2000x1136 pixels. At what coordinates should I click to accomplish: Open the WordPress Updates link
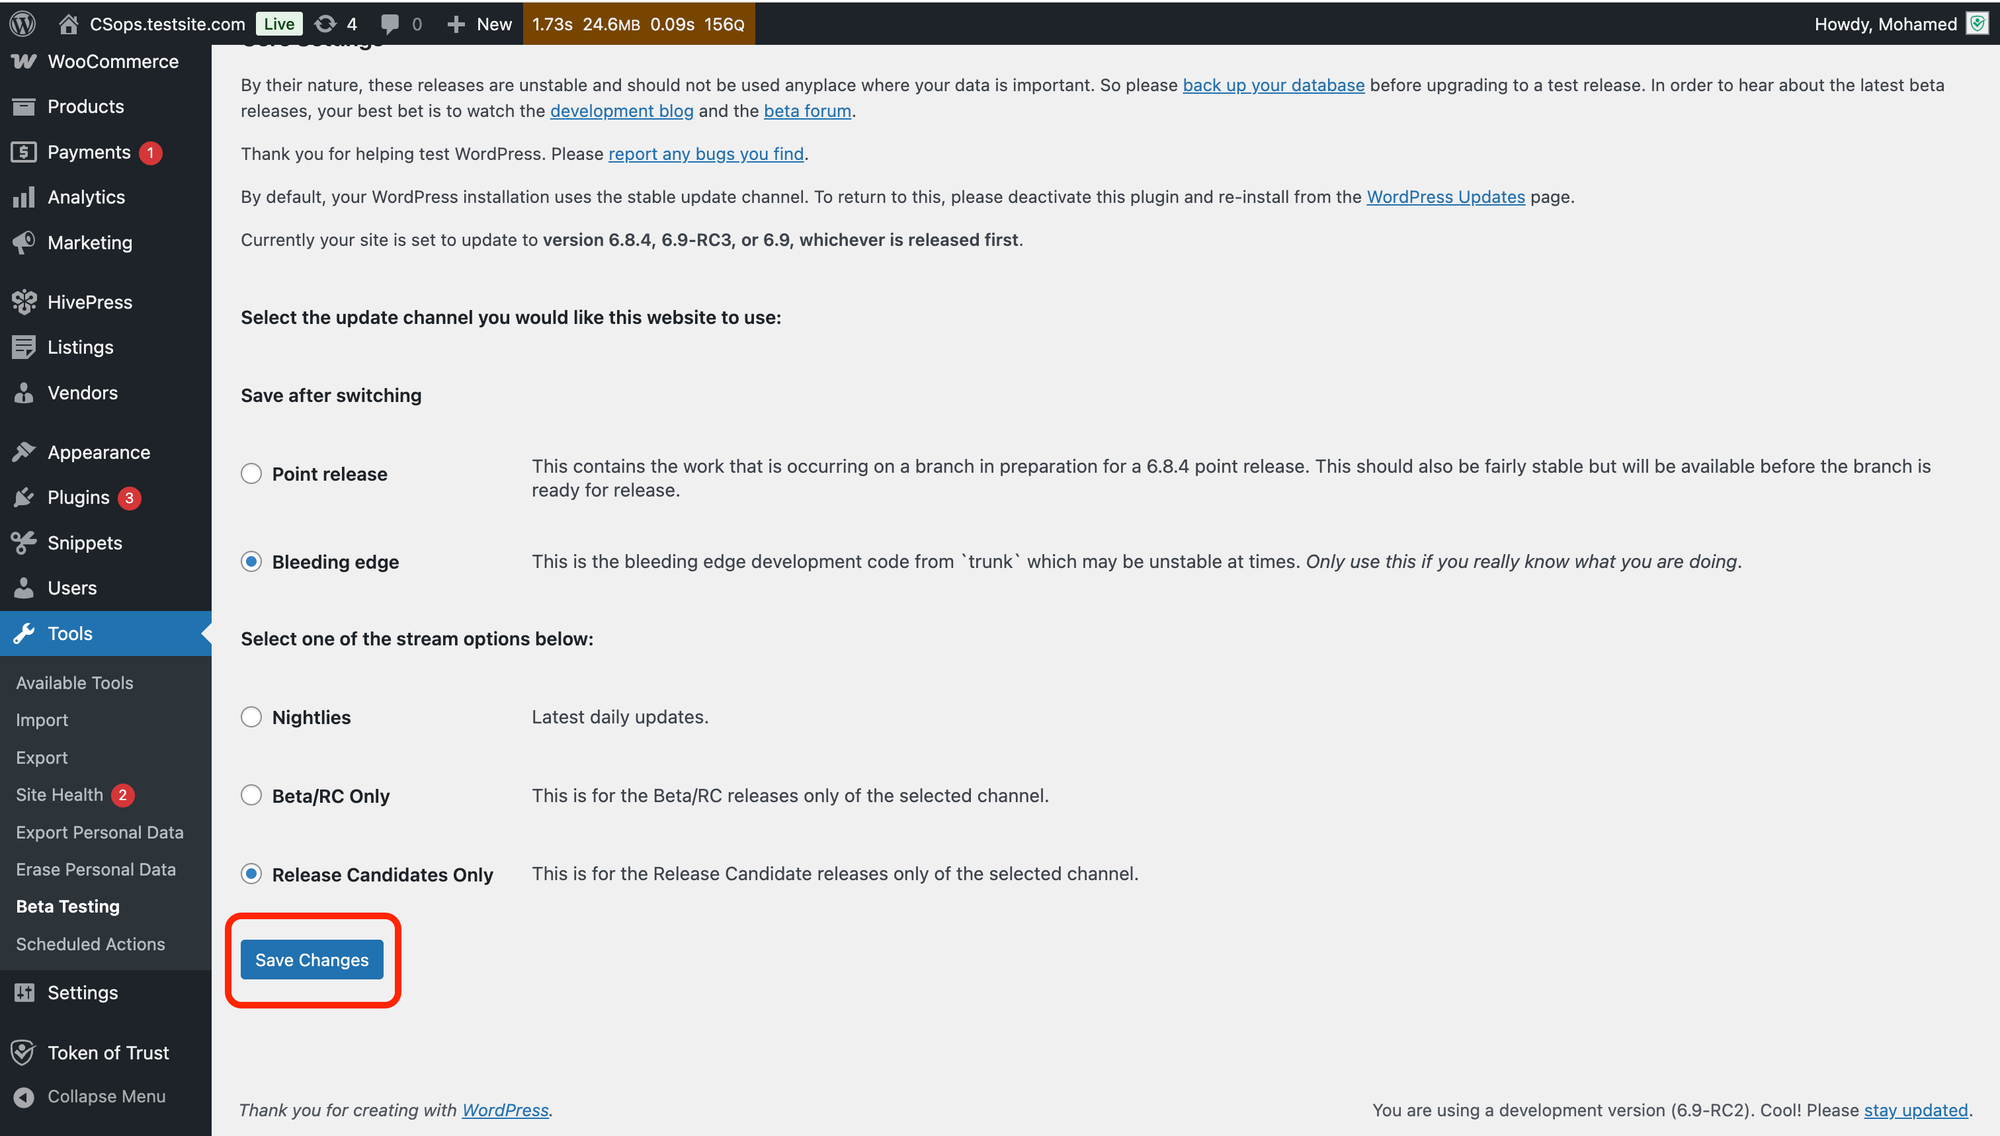(x=1445, y=197)
